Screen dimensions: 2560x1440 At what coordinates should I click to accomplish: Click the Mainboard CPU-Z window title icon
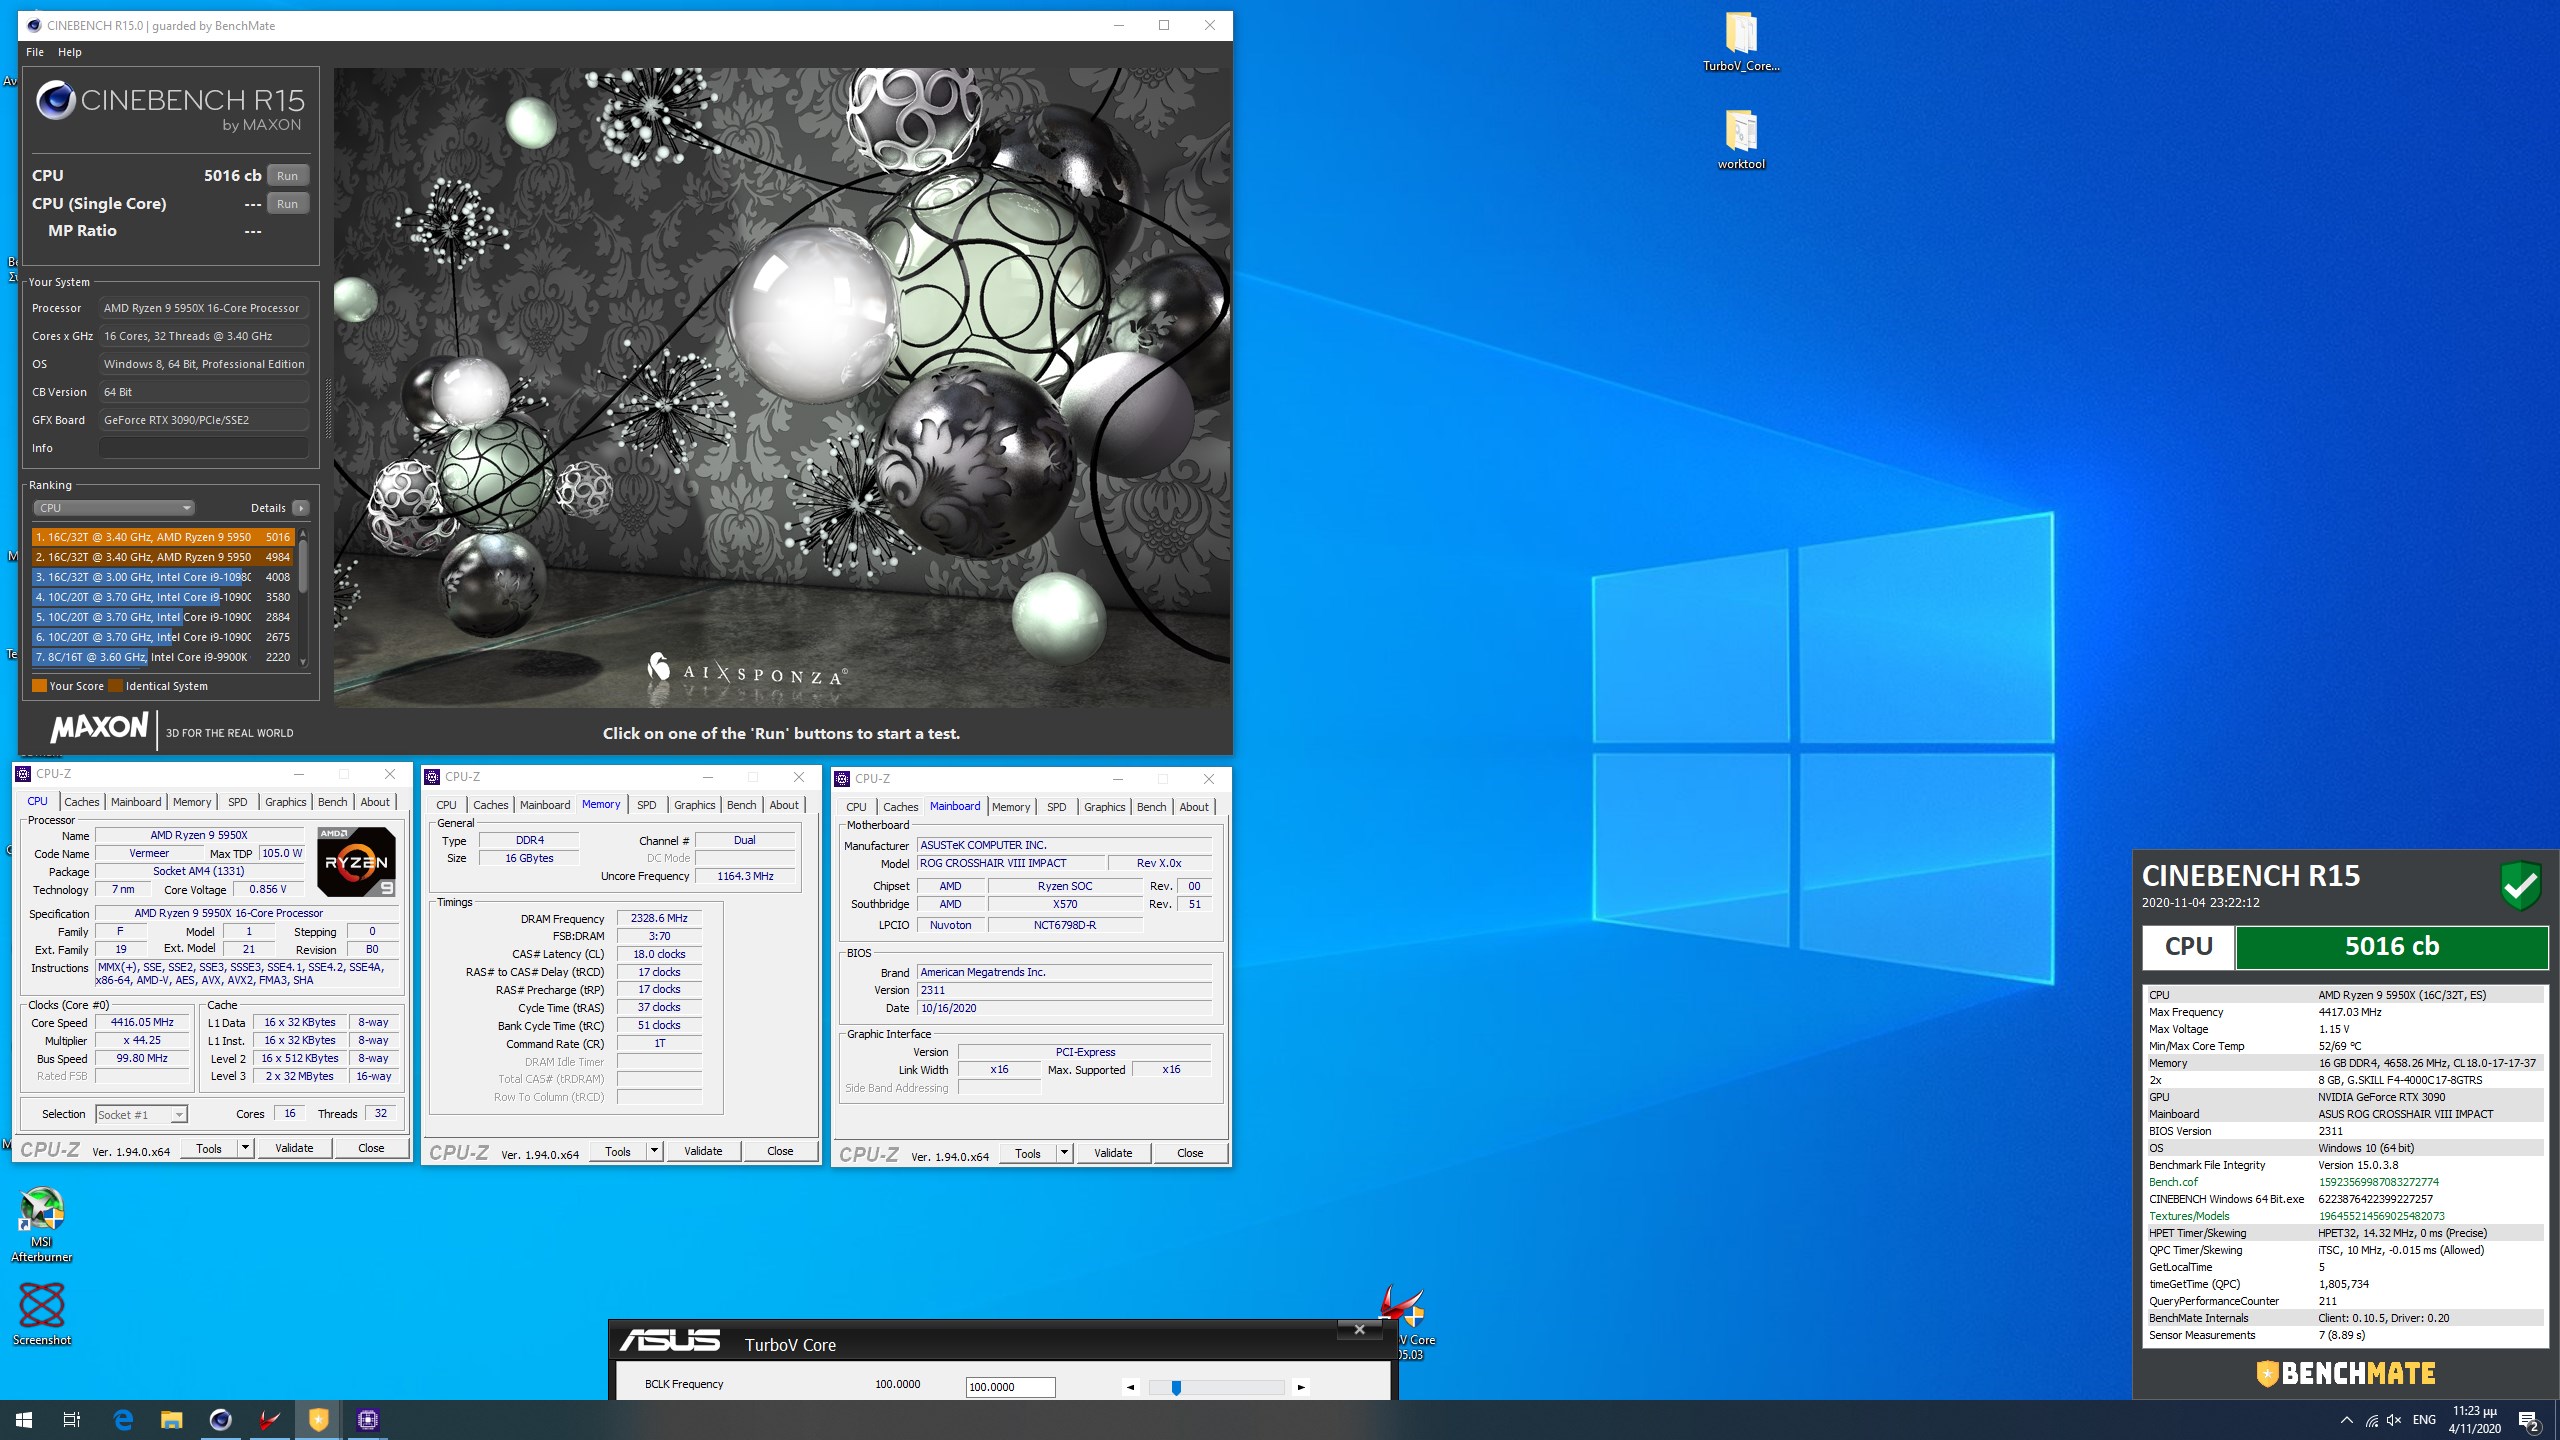pyautogui.click(x=842, y=779)
